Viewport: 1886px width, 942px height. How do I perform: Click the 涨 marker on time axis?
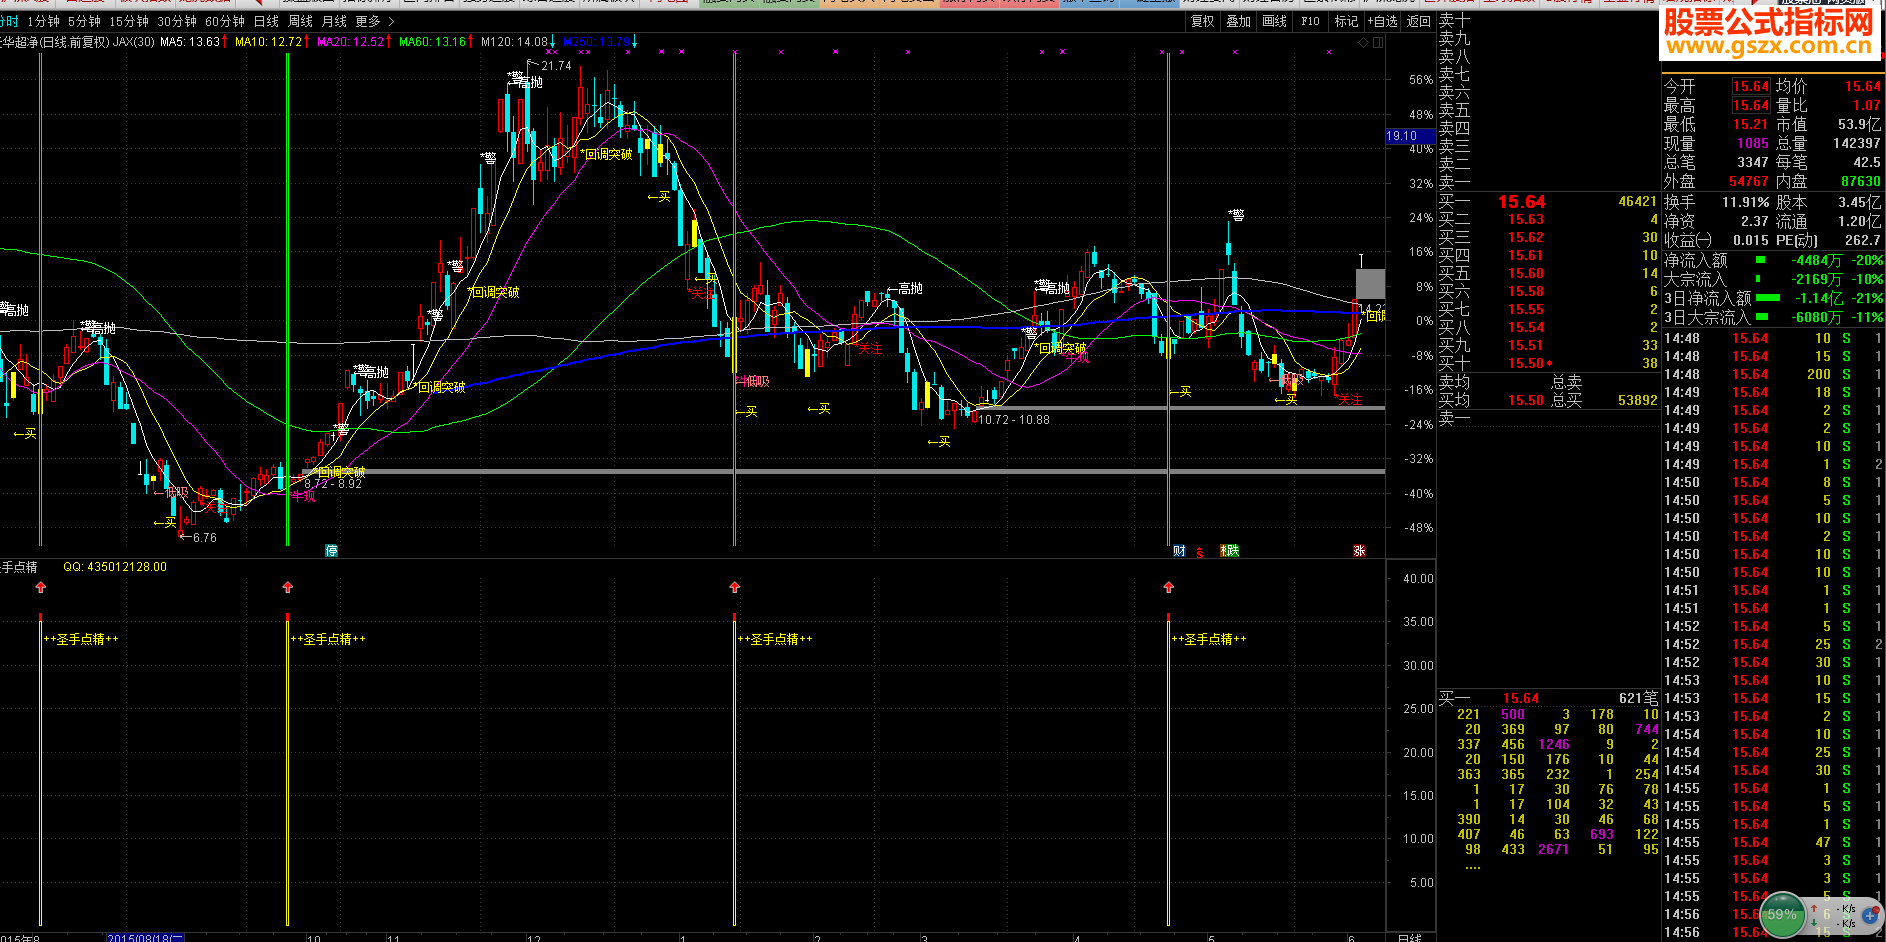pos(1359,551)
